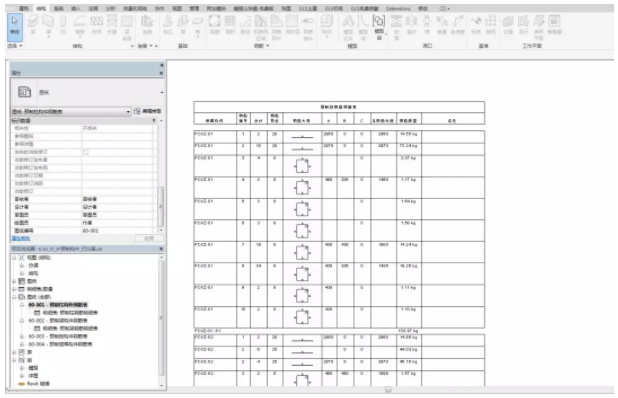Viewport: 618px width, 398px height.
Task: Select the Area reinforcement (面积) tool
Action: point(230,25)
